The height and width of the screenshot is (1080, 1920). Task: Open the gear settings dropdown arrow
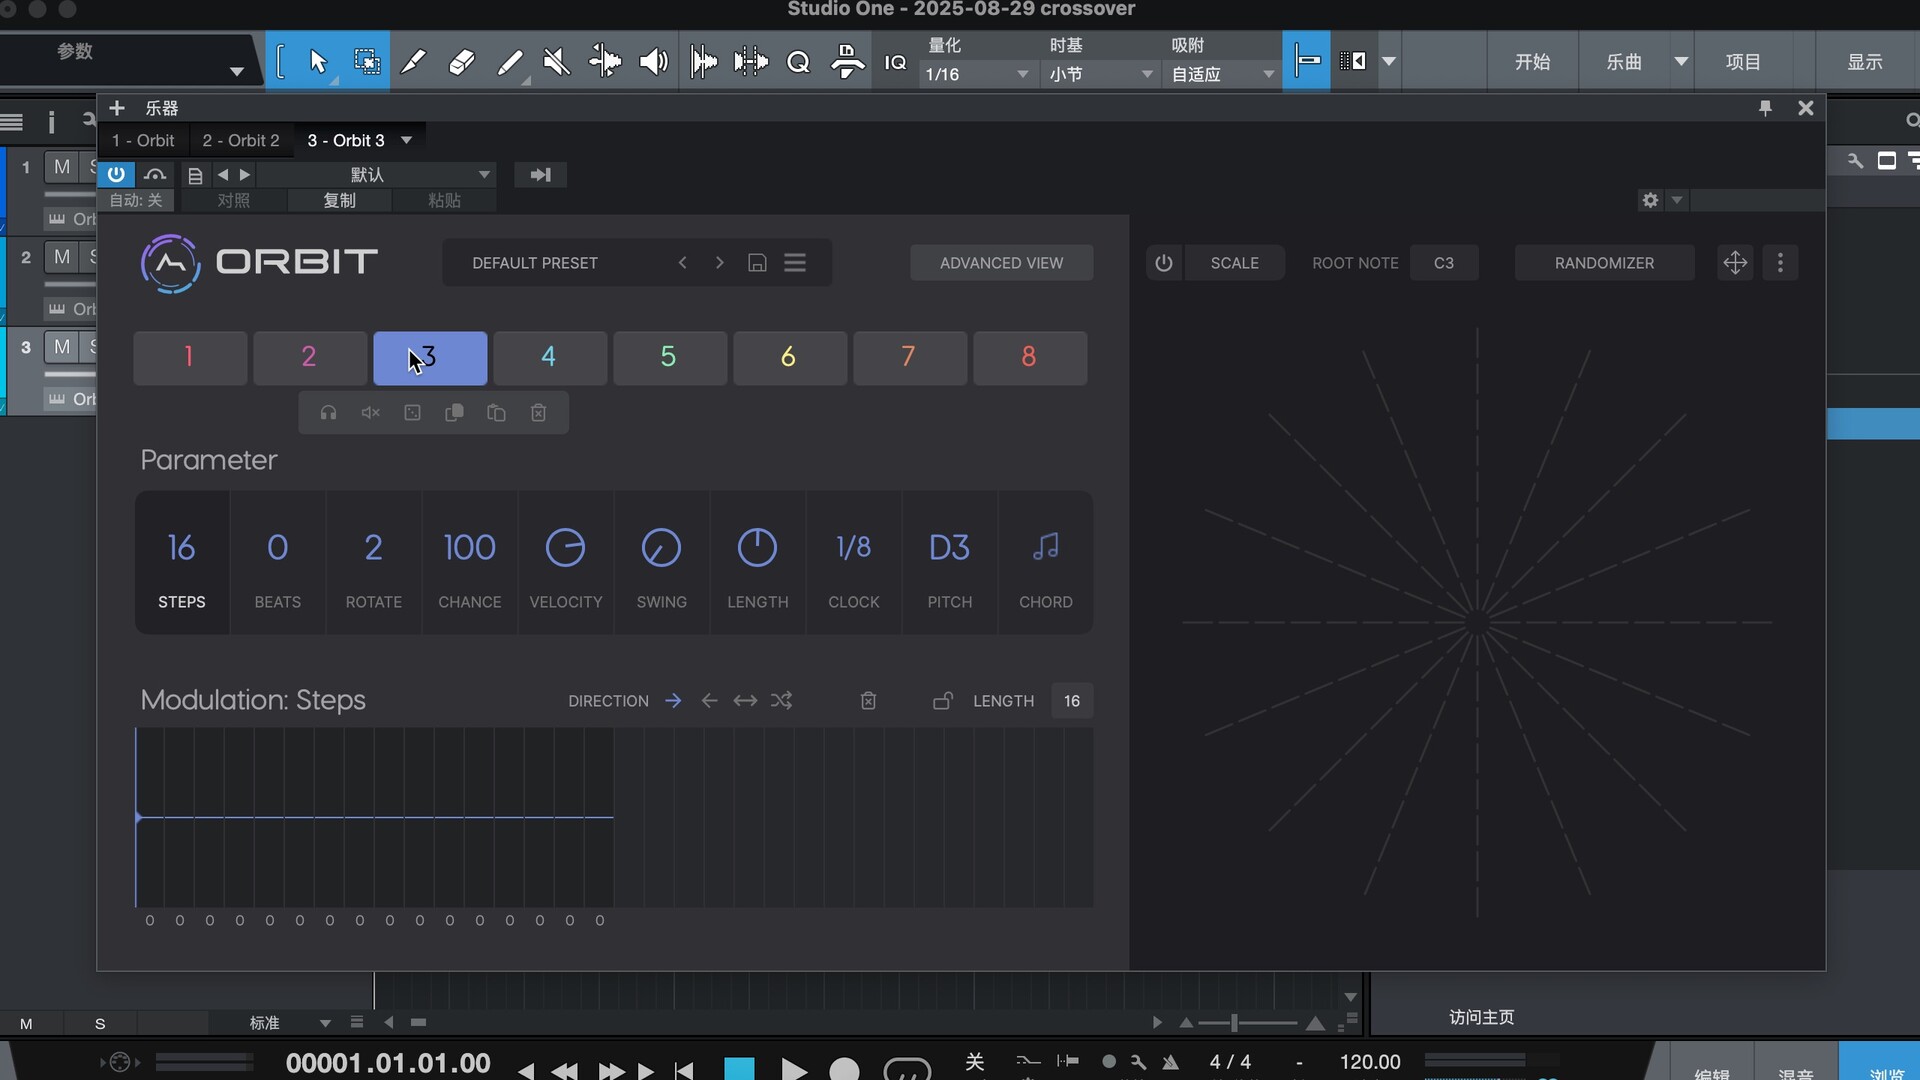click(x=1677, y=200)
